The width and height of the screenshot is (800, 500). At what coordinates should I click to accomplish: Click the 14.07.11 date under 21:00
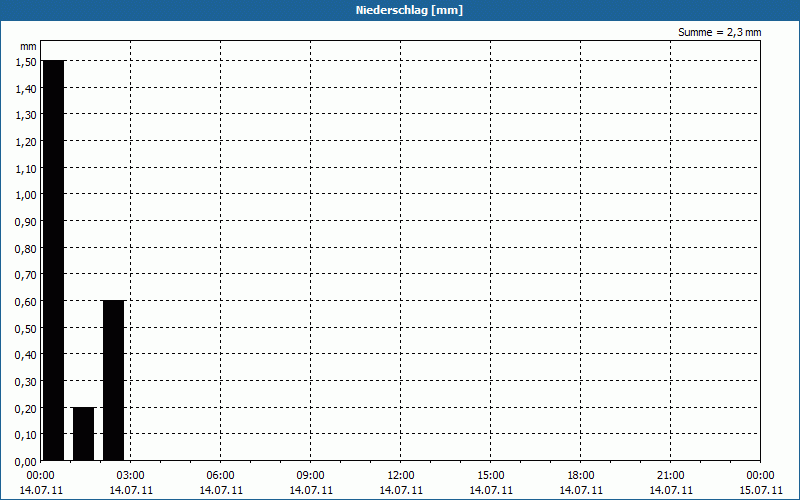[x=671, y=490]
